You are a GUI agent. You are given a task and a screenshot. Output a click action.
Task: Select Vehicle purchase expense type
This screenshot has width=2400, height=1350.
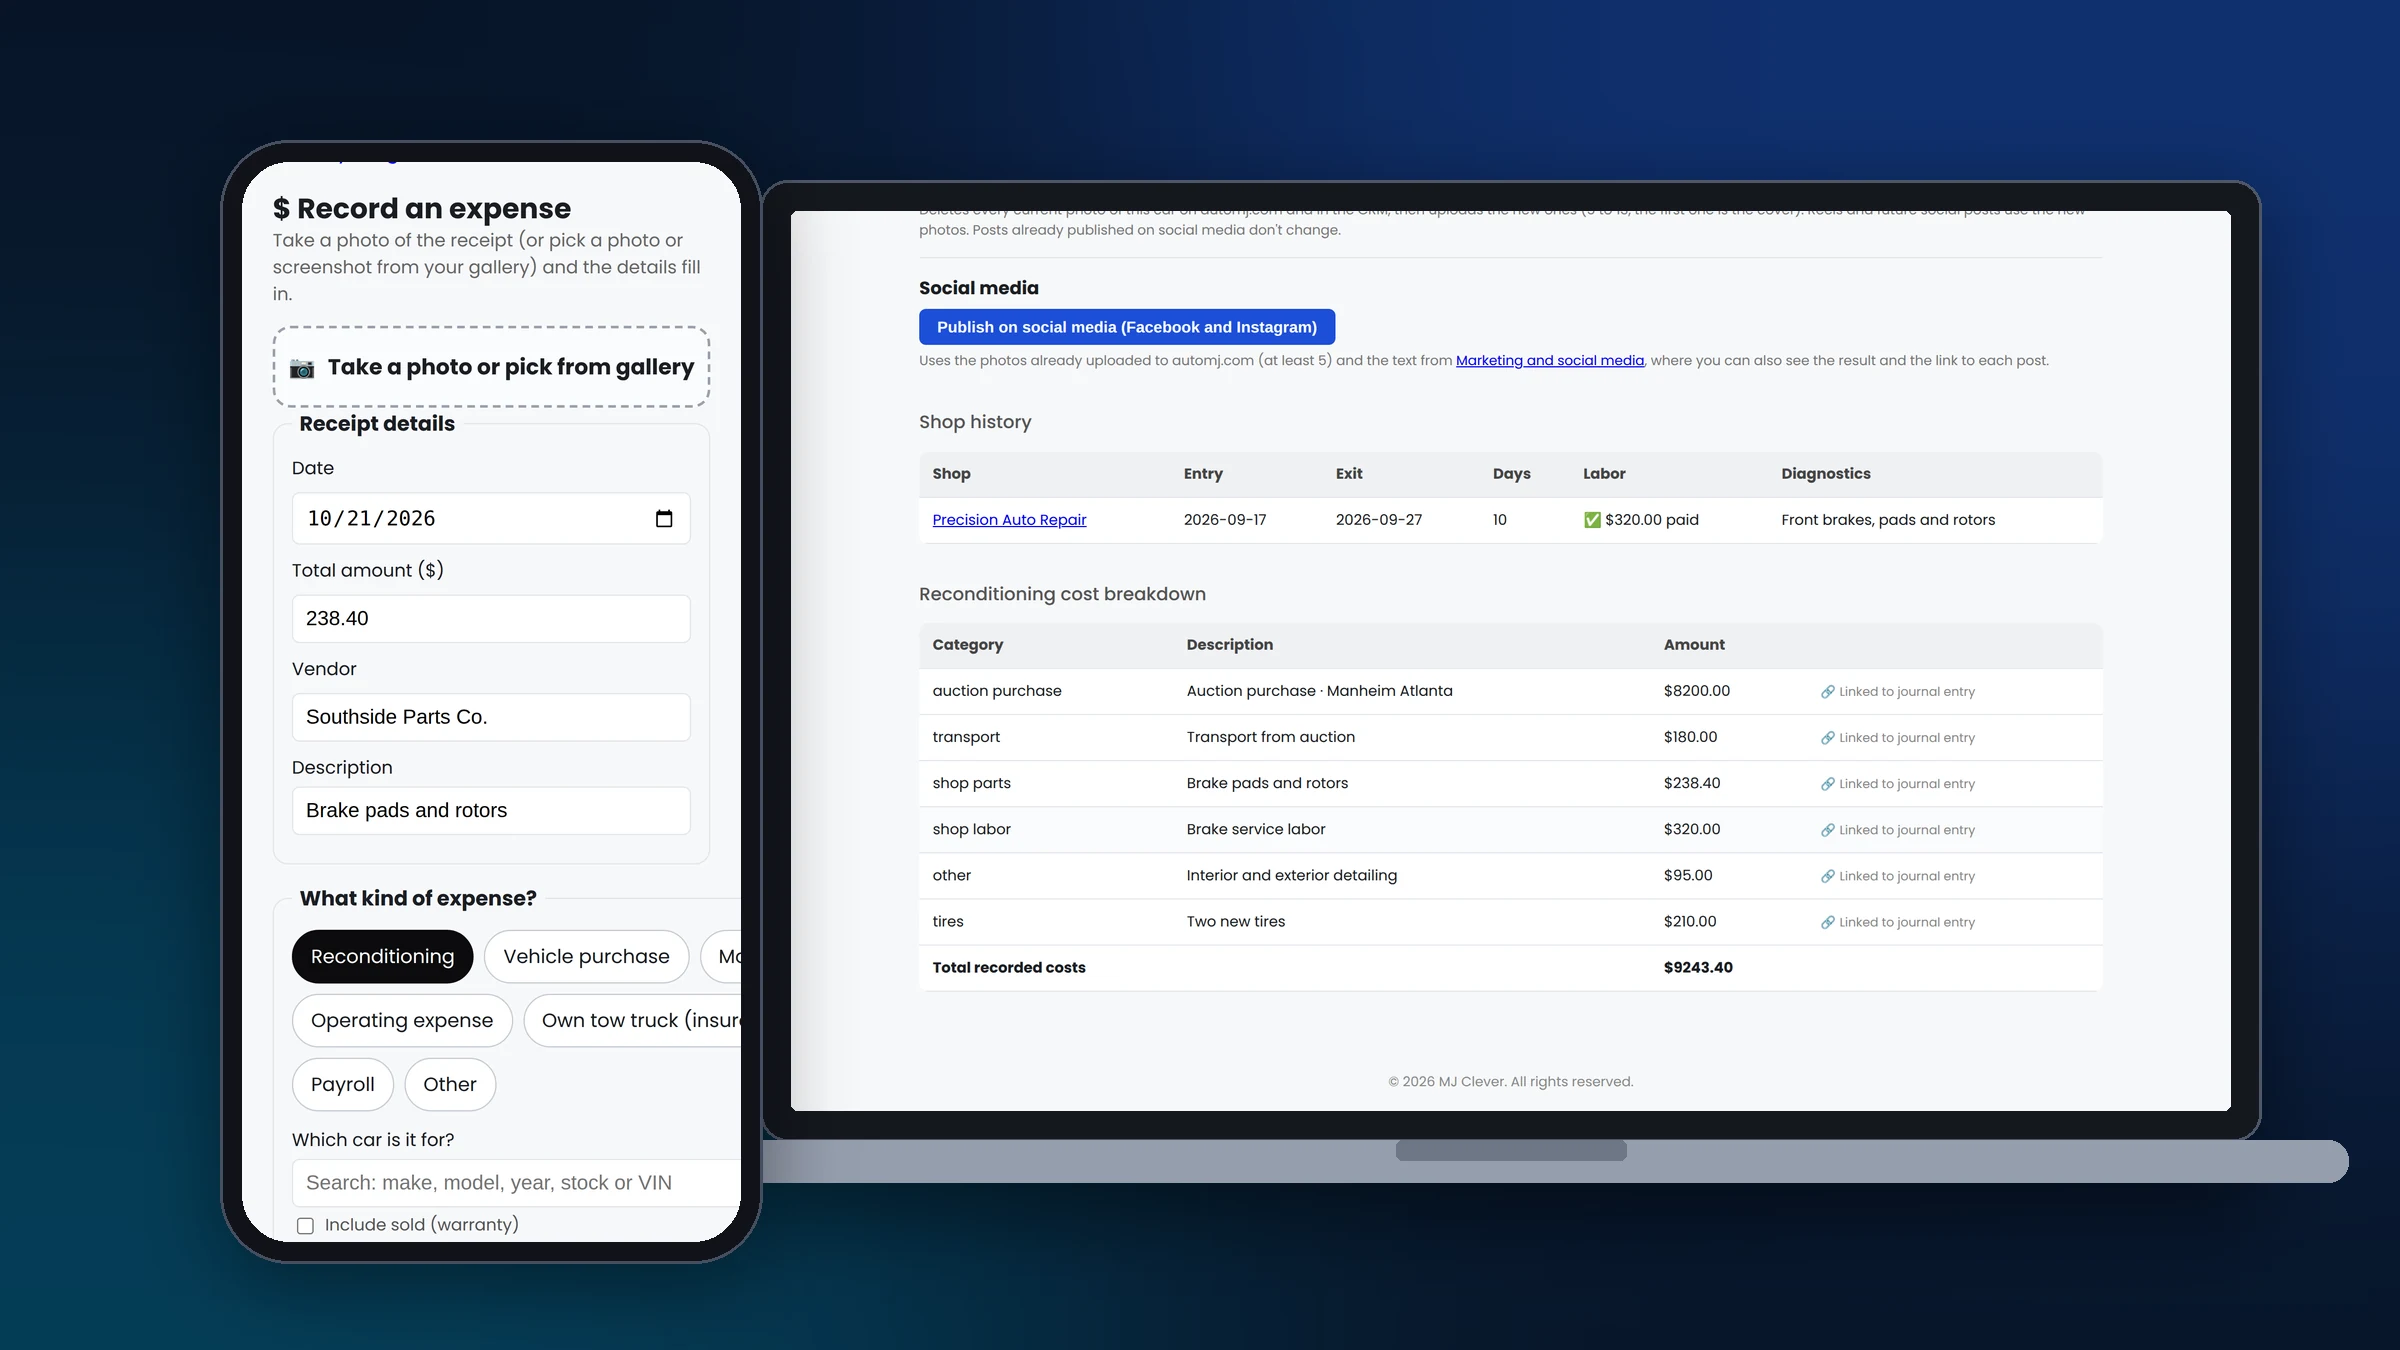[586, 956]
